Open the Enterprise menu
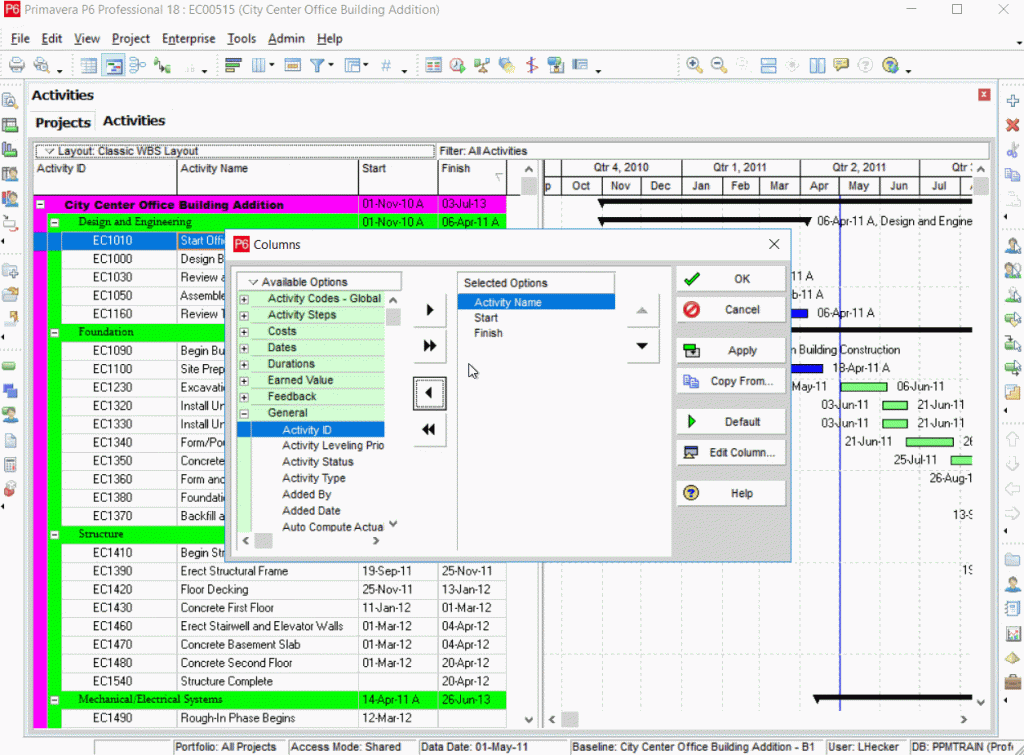The width and height of the screenshot is (1024, 755). tap(189, 39)
